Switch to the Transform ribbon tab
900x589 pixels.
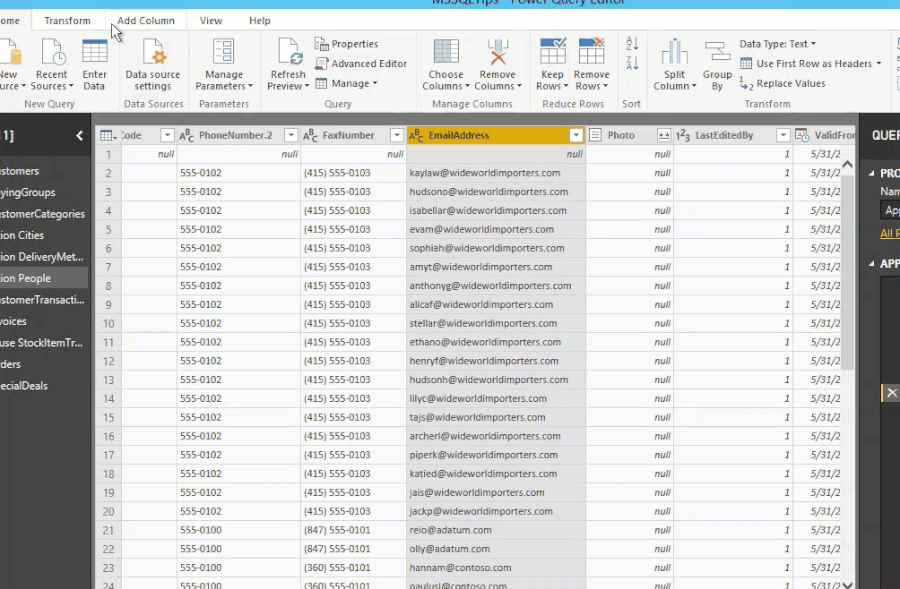(67, 19)
